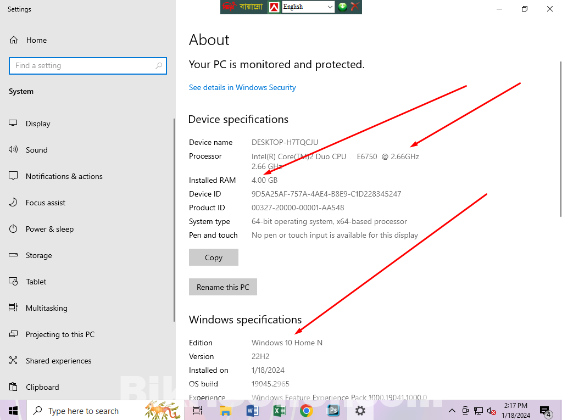Open File Explorer from the taskbar
Screen dimensions: 562x420
pyautogui.click(x=225, y=411)
